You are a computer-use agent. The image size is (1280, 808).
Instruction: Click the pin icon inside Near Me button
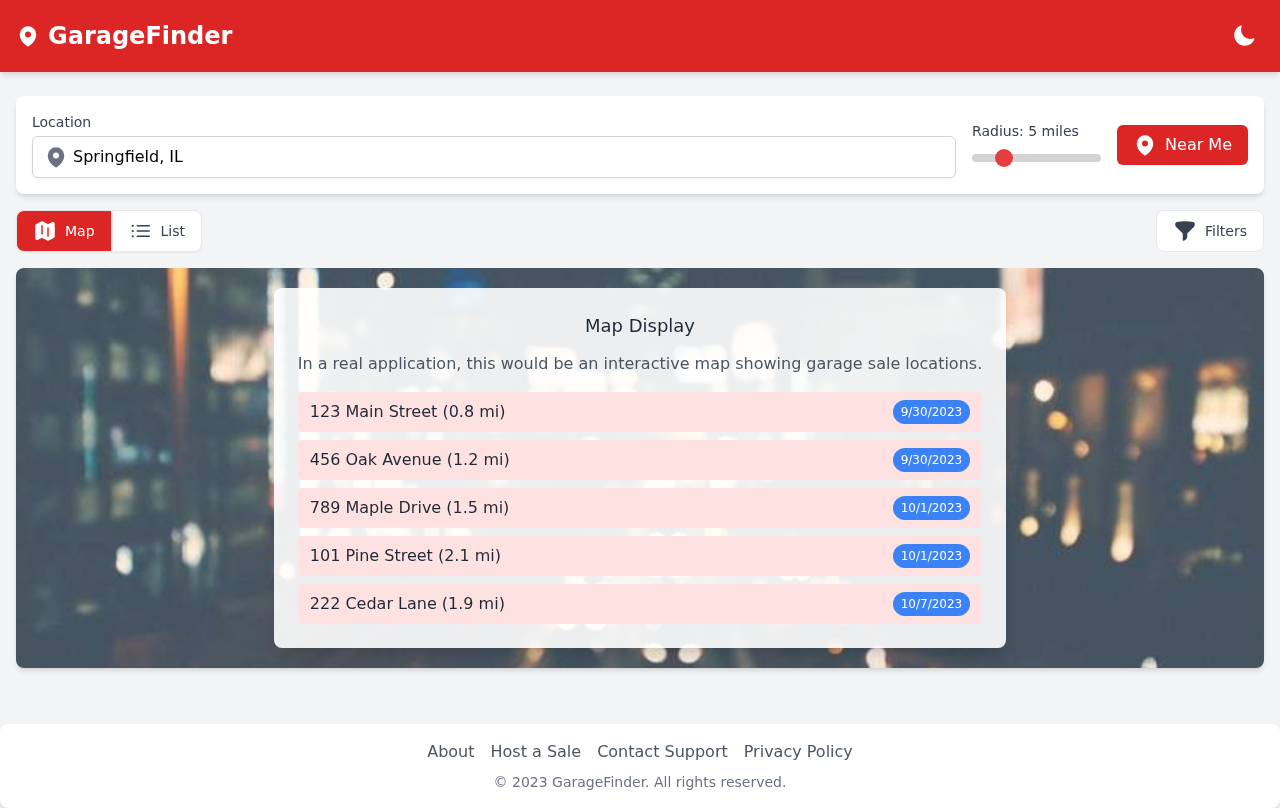(x=1146, y=144)
